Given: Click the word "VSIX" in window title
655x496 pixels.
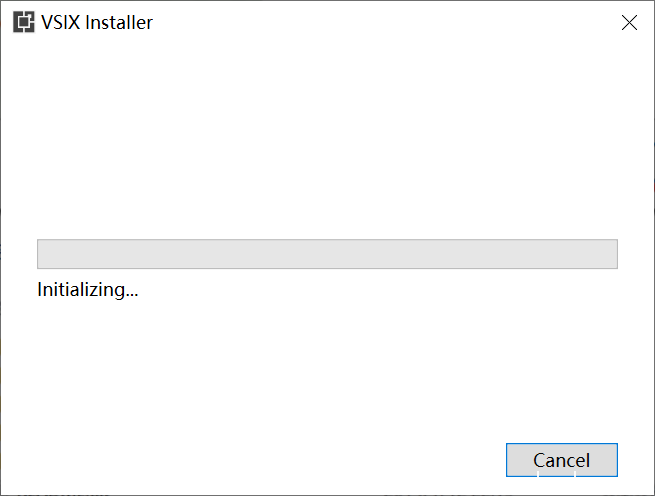Looking at the screenshot, I should pyautogui.click(x=60, y=22).
